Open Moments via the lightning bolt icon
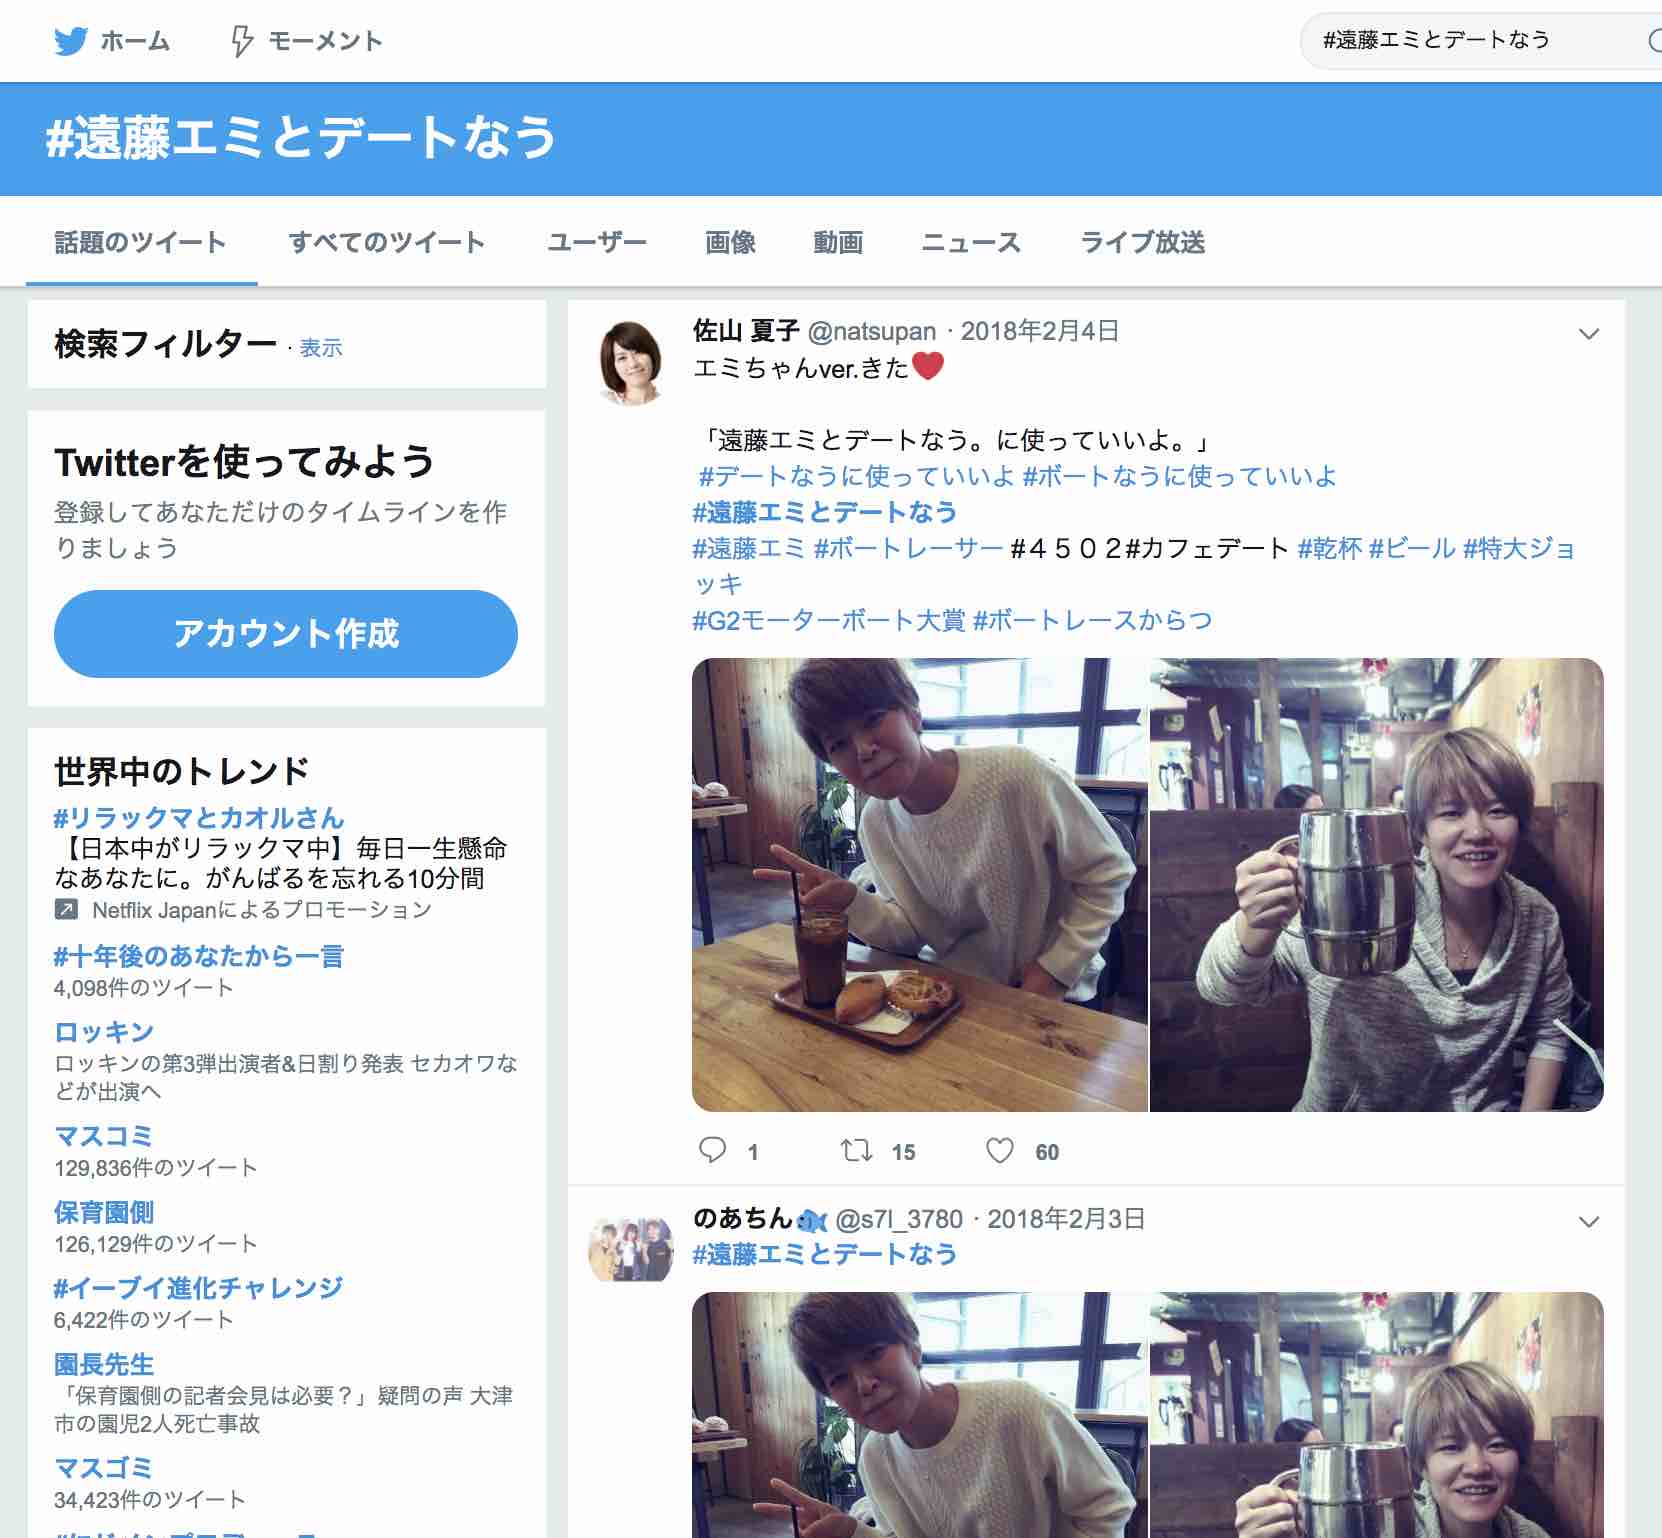The height and width of the screenshot is (1538, 1662). coord(241,41)
